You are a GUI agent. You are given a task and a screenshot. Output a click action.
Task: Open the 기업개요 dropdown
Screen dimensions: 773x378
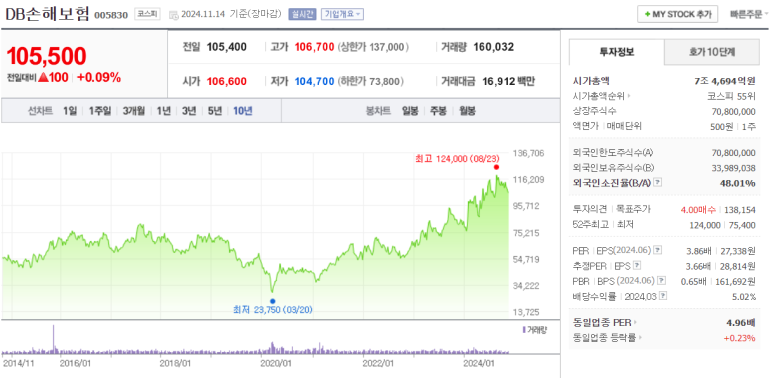342,14
